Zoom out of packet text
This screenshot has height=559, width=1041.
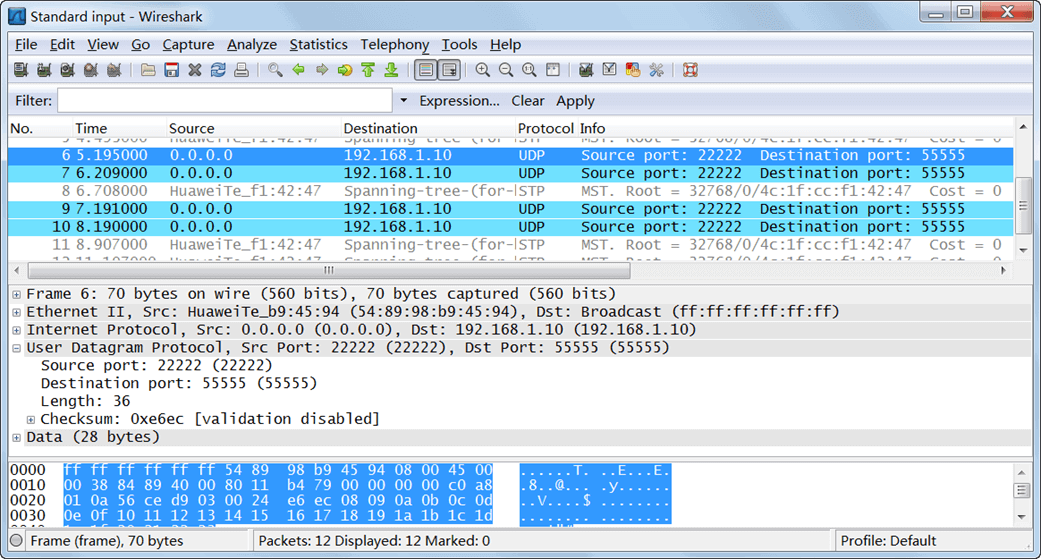pos(506,70)
